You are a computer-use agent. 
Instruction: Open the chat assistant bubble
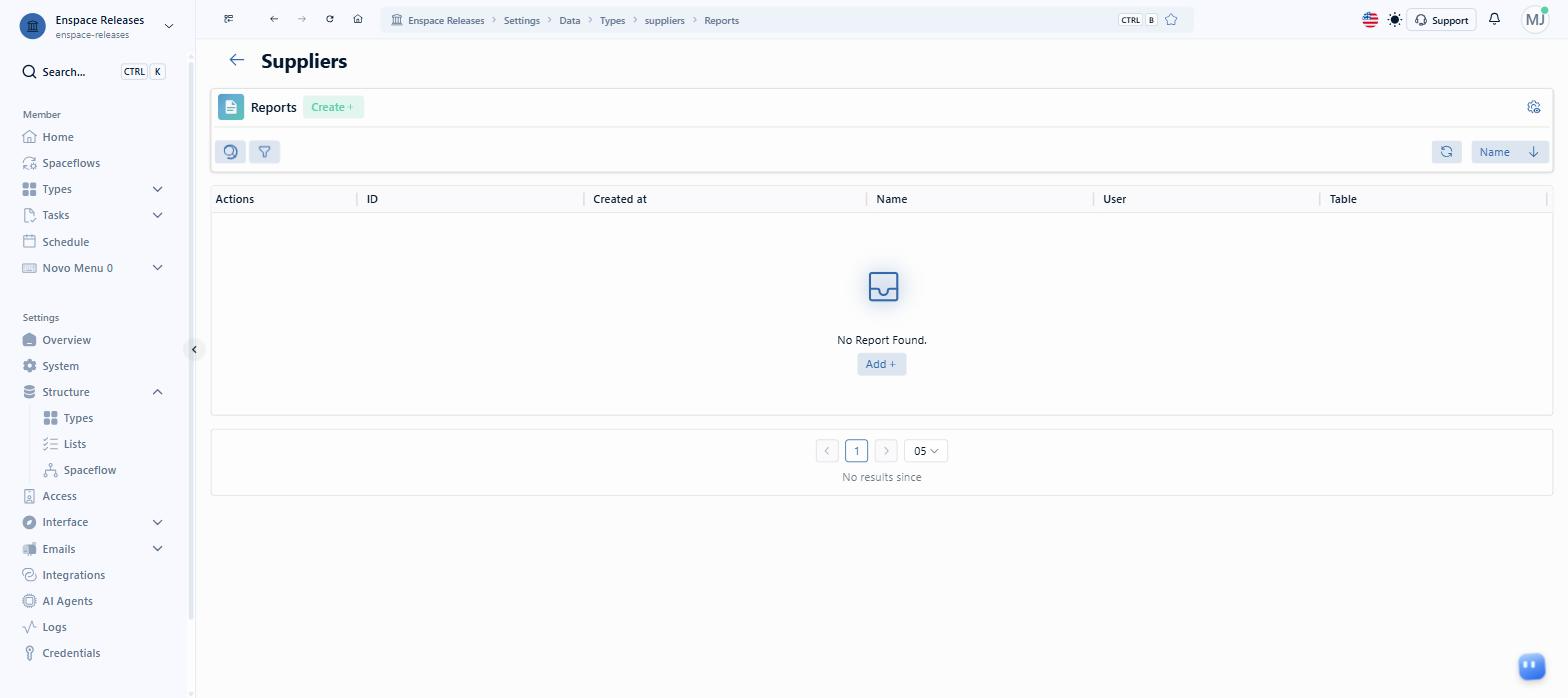[x=1532, y=666]
